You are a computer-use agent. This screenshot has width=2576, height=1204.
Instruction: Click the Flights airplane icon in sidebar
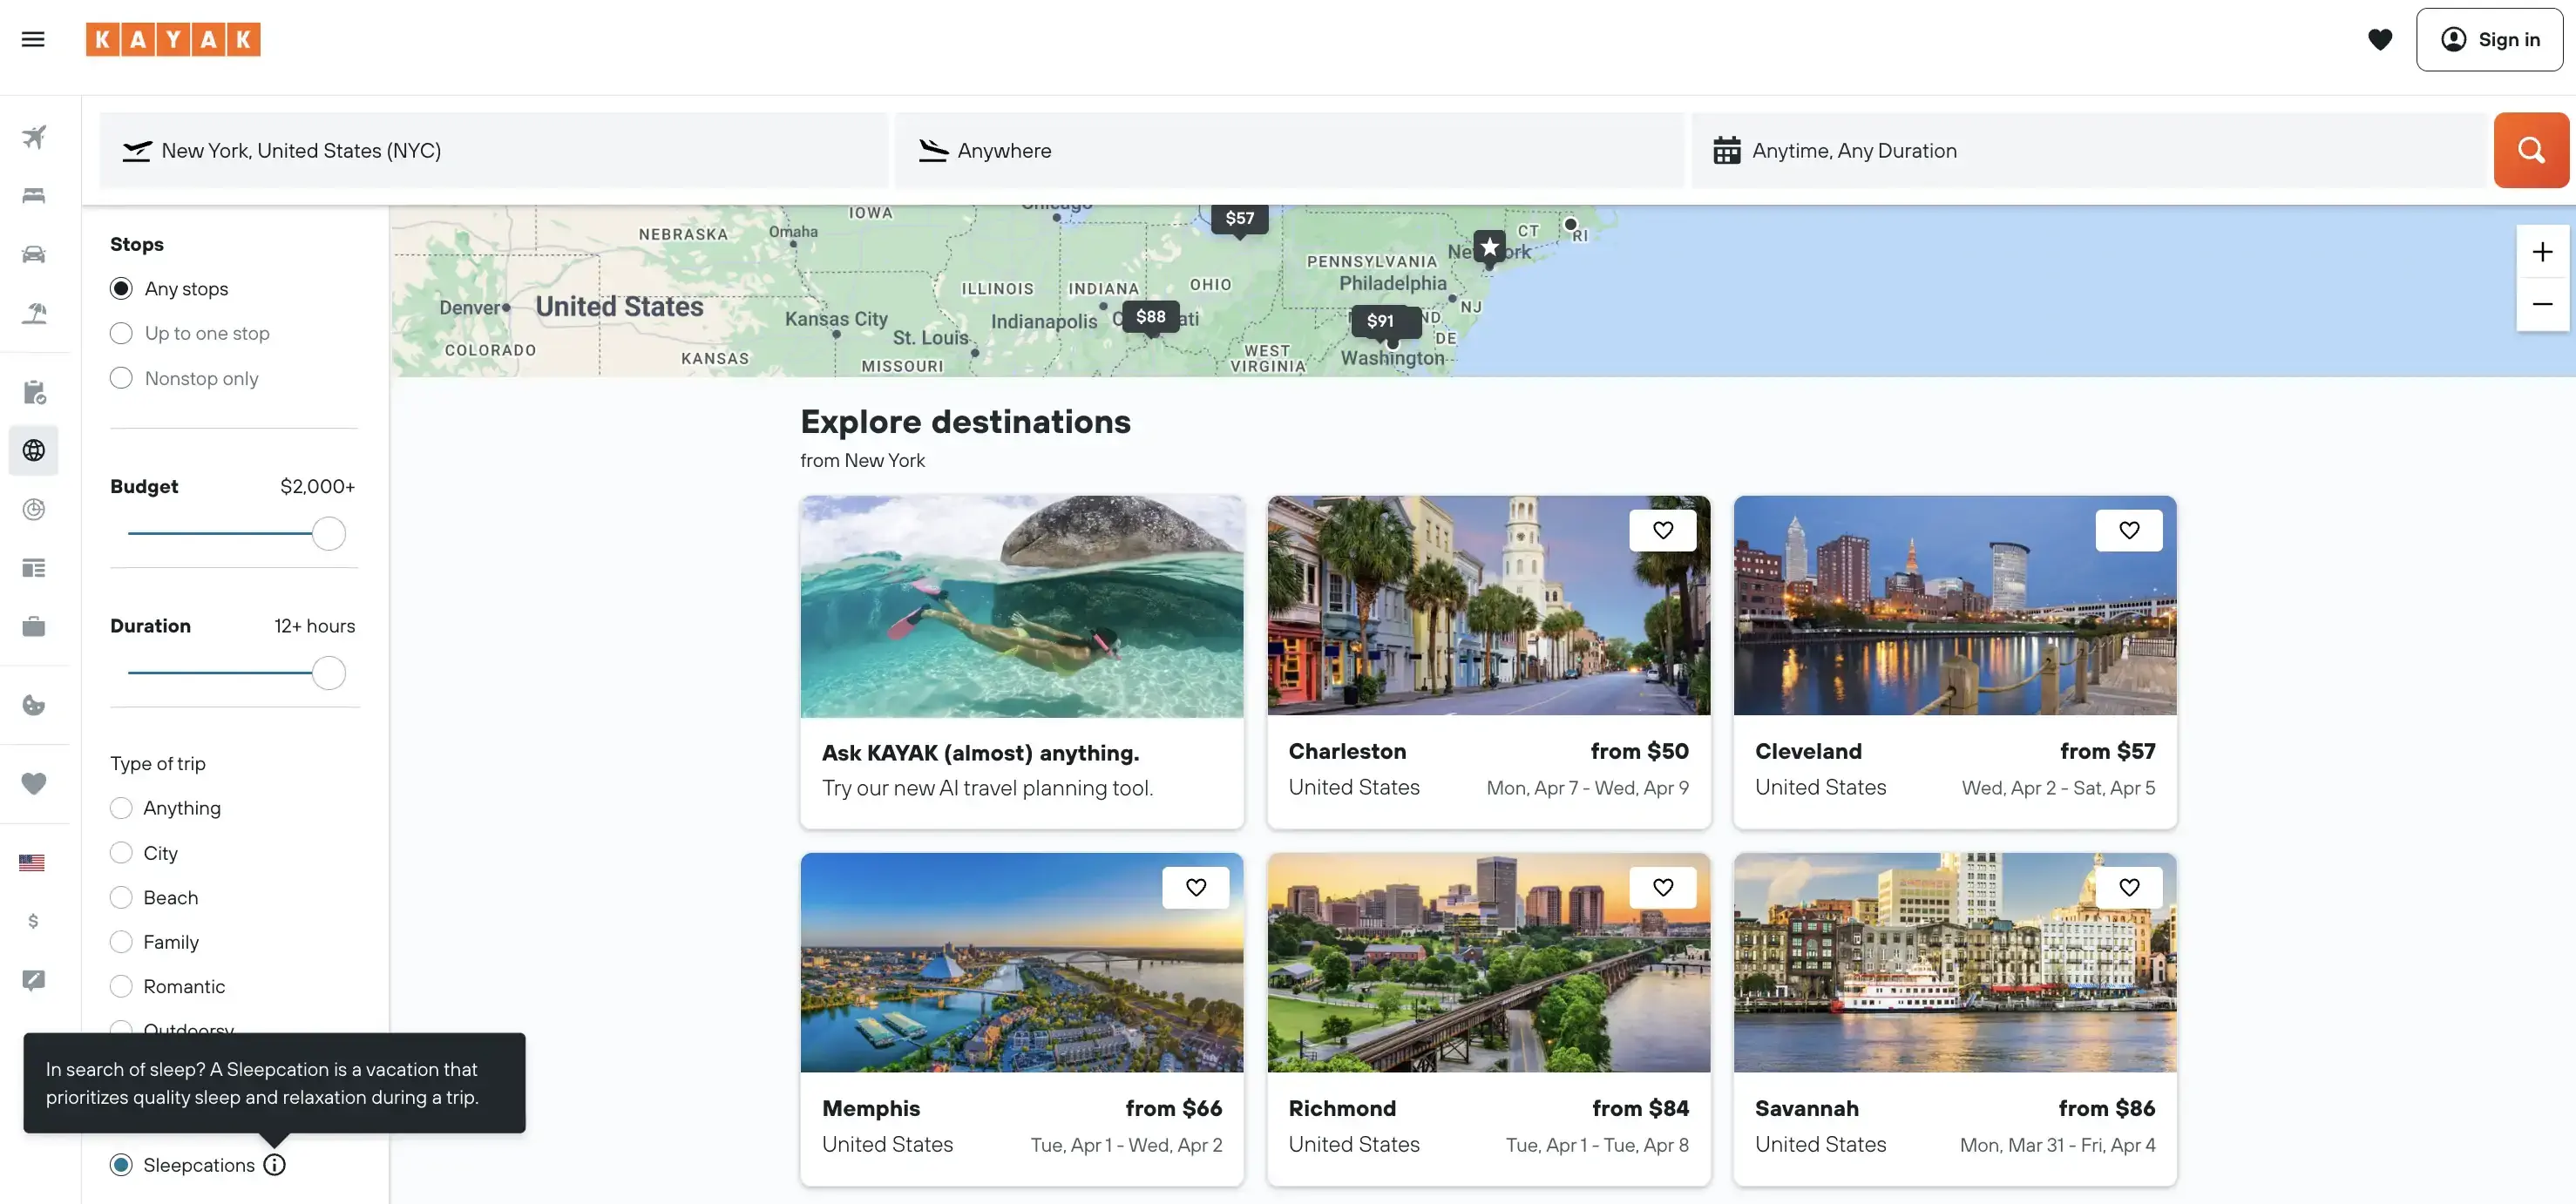(34, 137)
